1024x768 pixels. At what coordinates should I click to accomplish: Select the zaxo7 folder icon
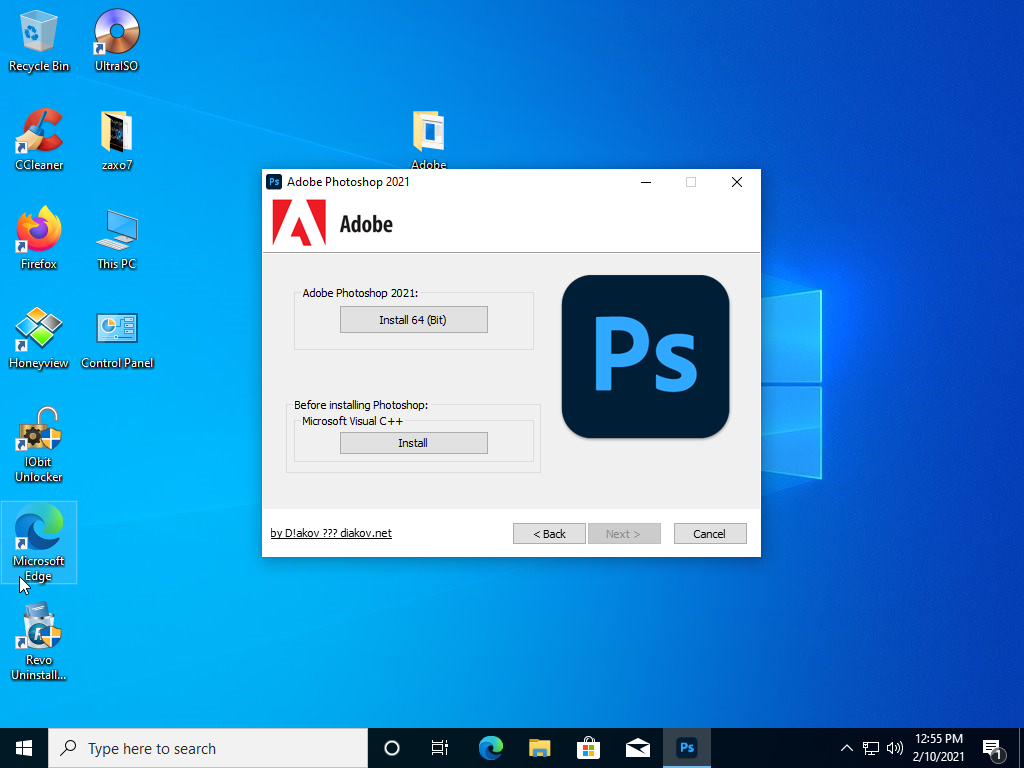point(117,140)
